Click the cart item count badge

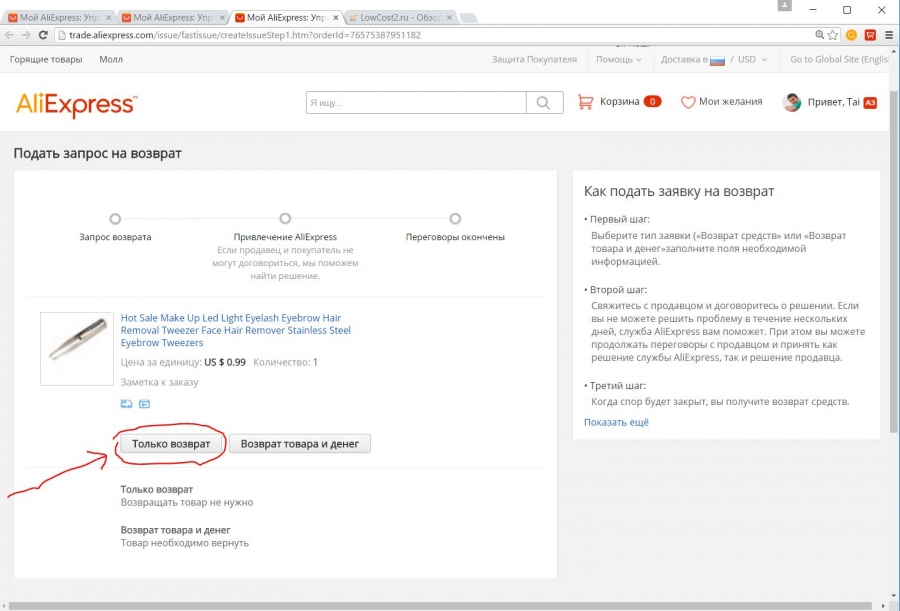point(652,102)
